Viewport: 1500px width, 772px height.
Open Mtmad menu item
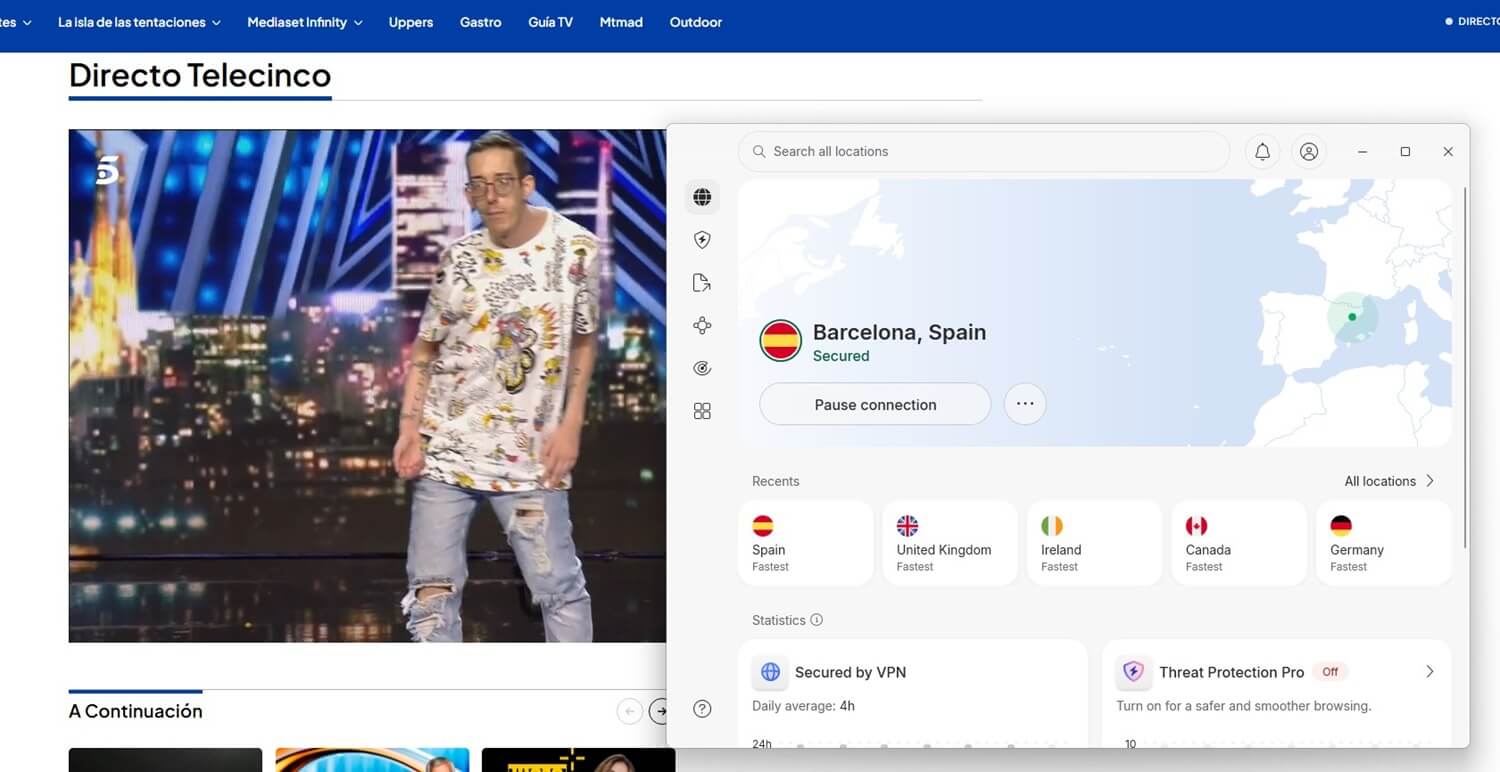pyautogui.click(x=621, y=22)
